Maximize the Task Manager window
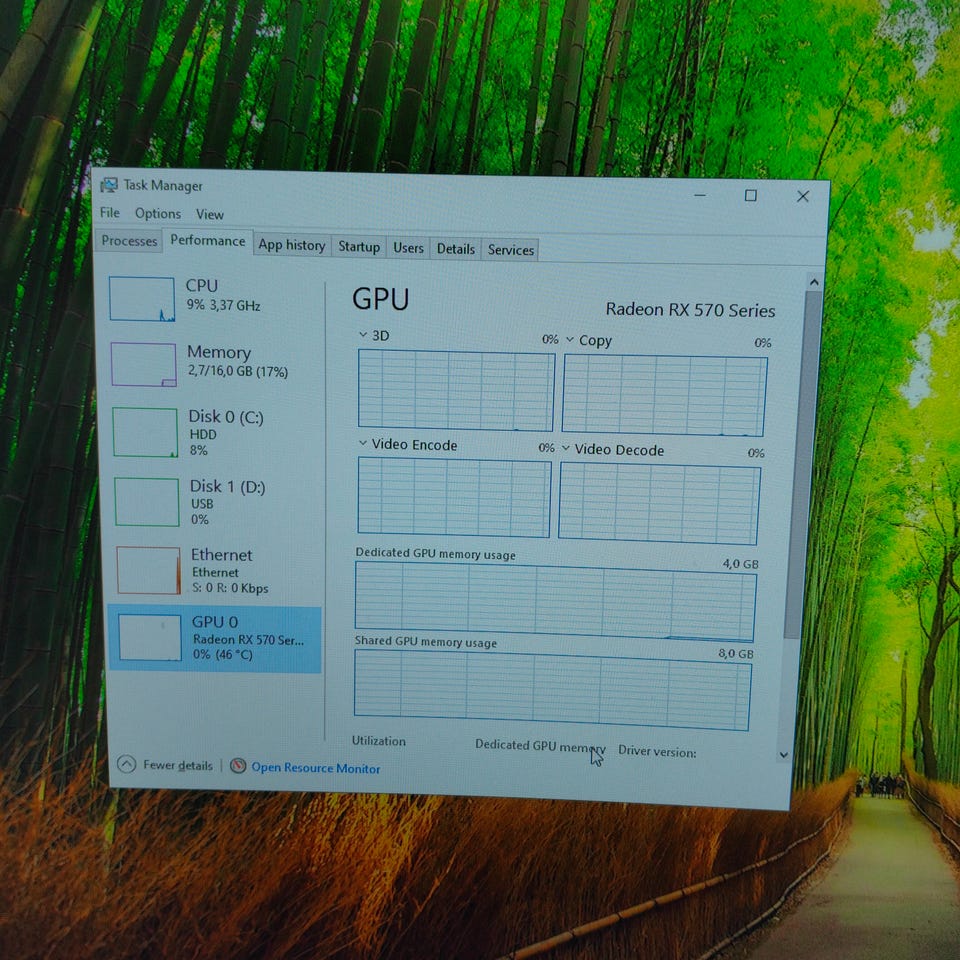This screenshot has width=960, height=960. pyautogui.click(x=751, y=195)
